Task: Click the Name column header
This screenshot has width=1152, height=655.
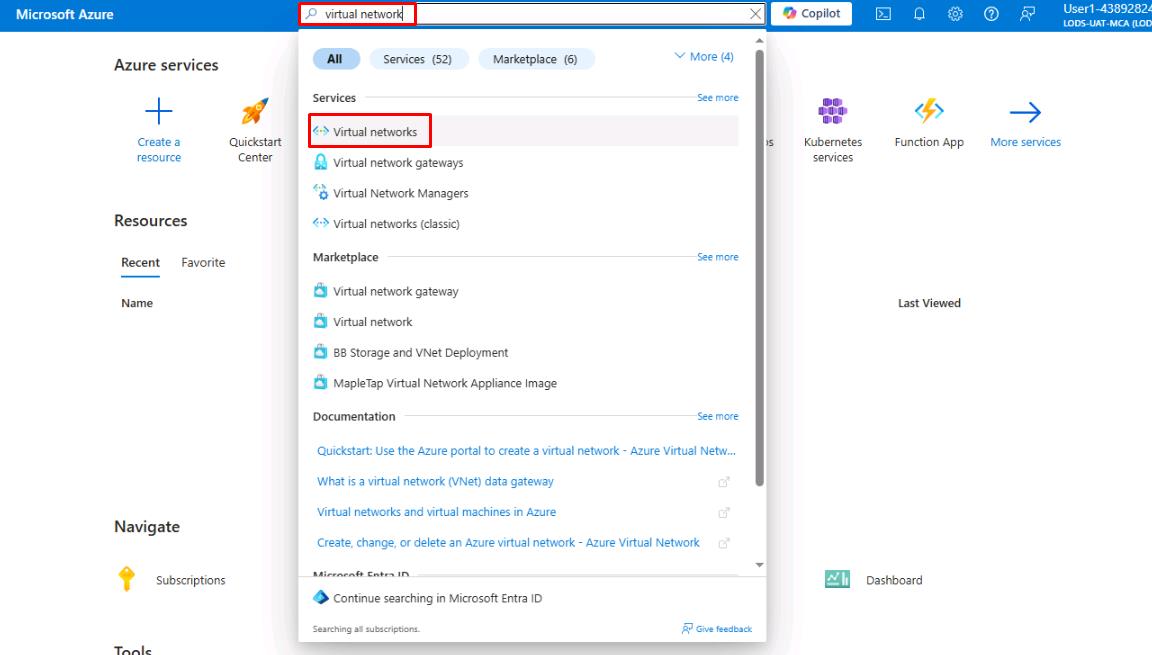Action: tap(137, 303)
